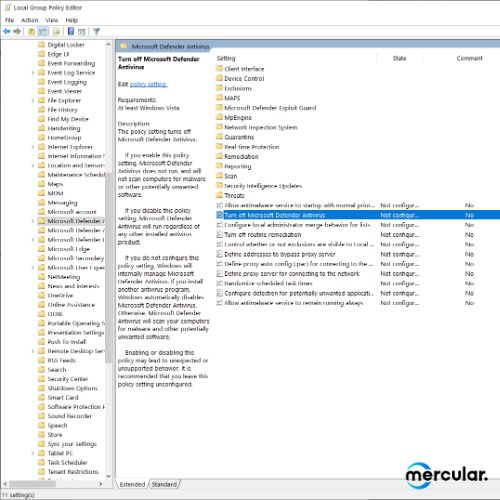500x500 pixels.
Task: Switch to the Extended tab
Action: coord(132,484)
